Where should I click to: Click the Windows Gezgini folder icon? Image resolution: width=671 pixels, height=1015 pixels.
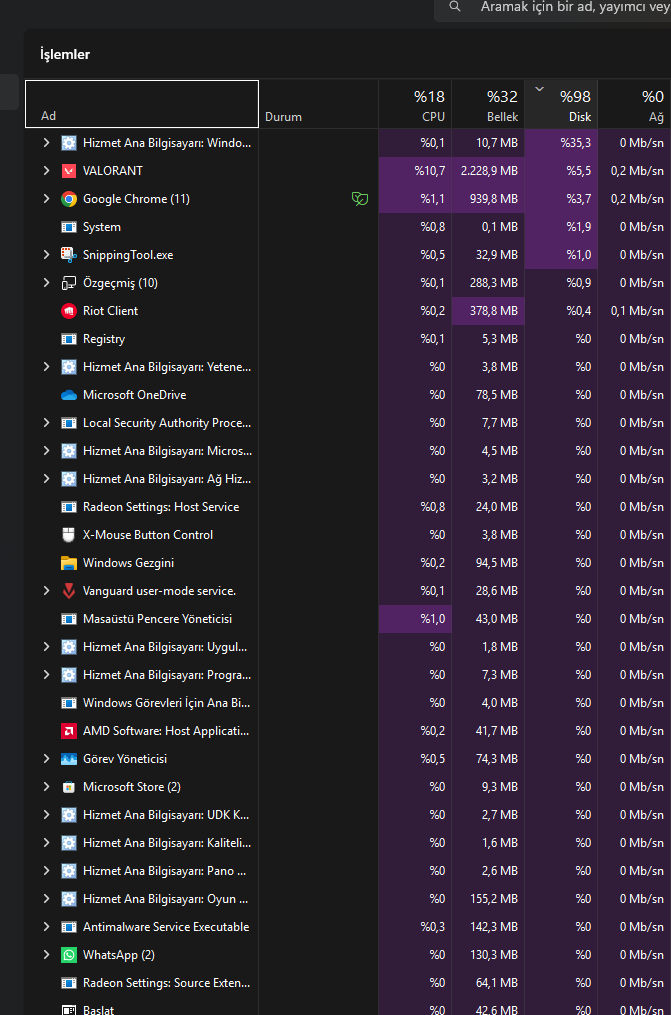pyautogui.click(x=69, y=563)
